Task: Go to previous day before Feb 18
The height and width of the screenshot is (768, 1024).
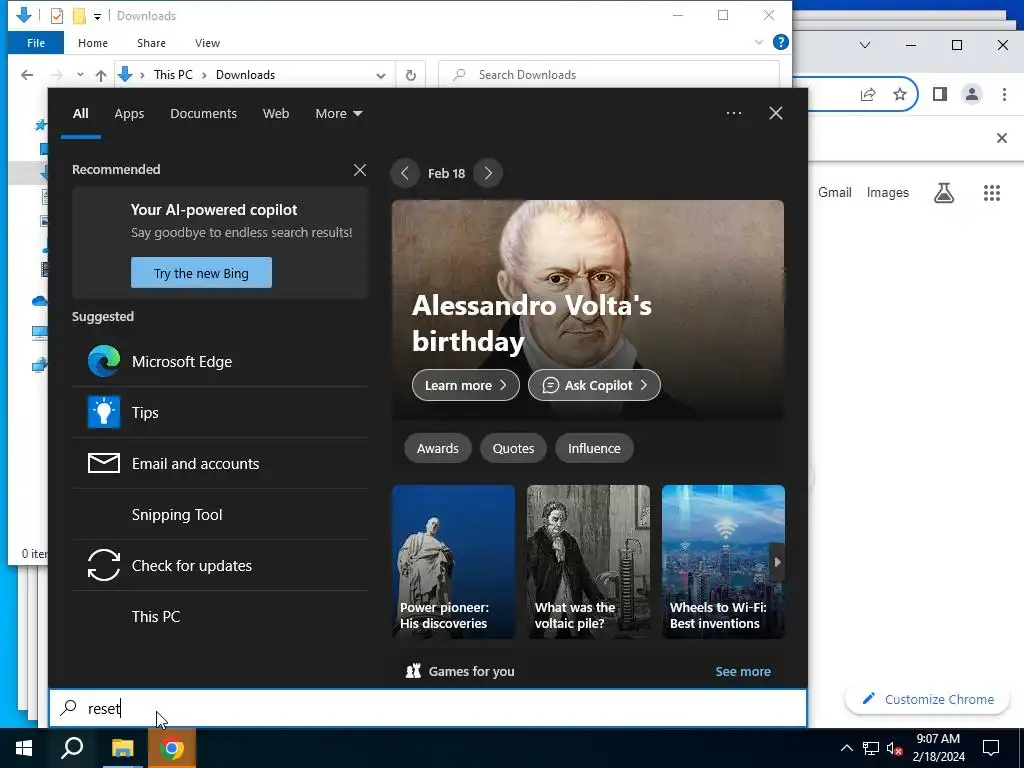Action: (405, 173)
